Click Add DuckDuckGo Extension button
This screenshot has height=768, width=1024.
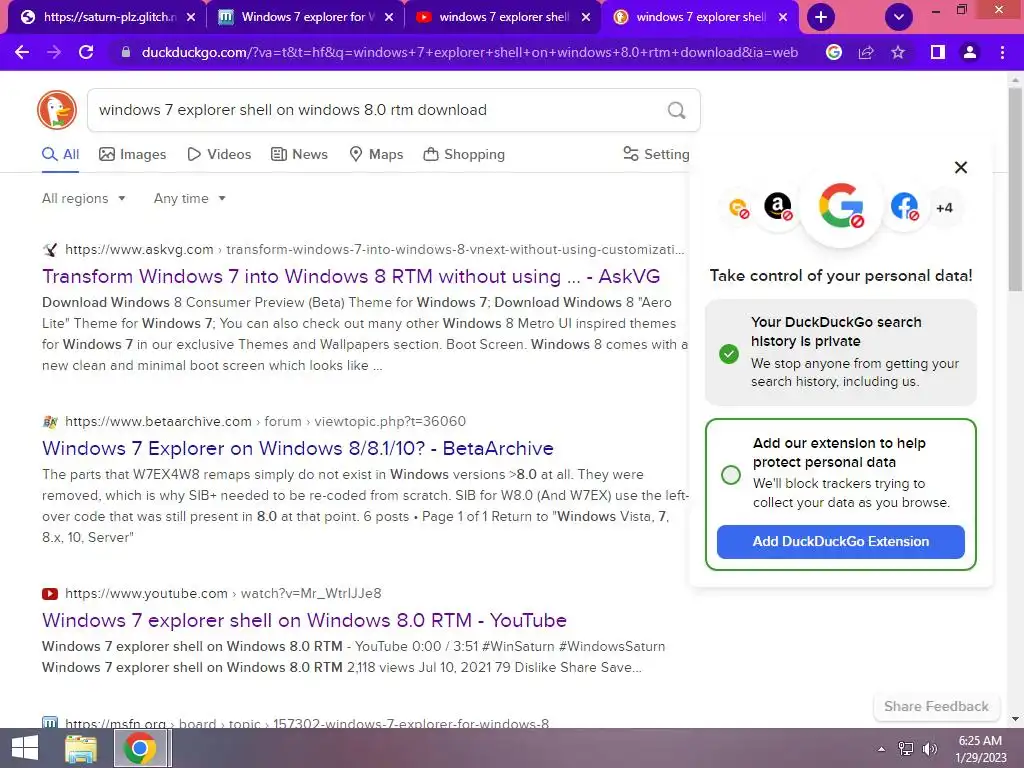point(840,541)
